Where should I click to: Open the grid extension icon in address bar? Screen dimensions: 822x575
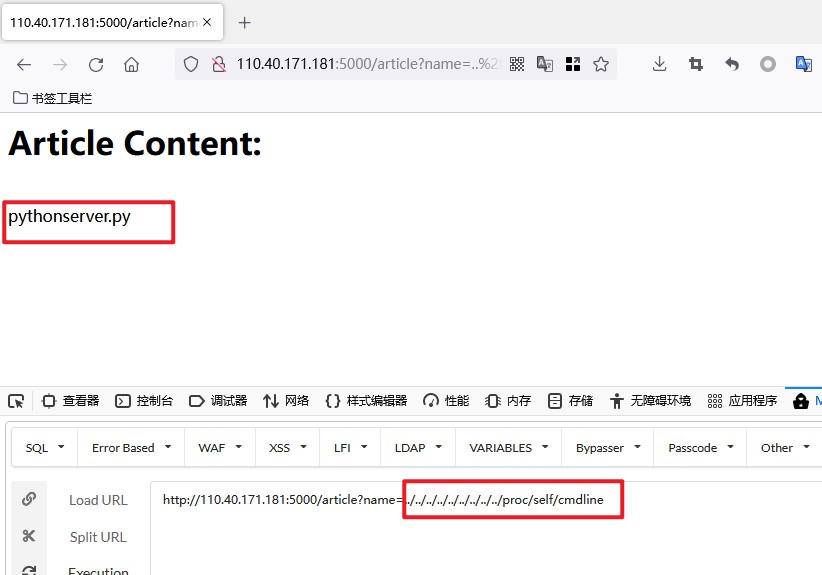pos(573,64)
